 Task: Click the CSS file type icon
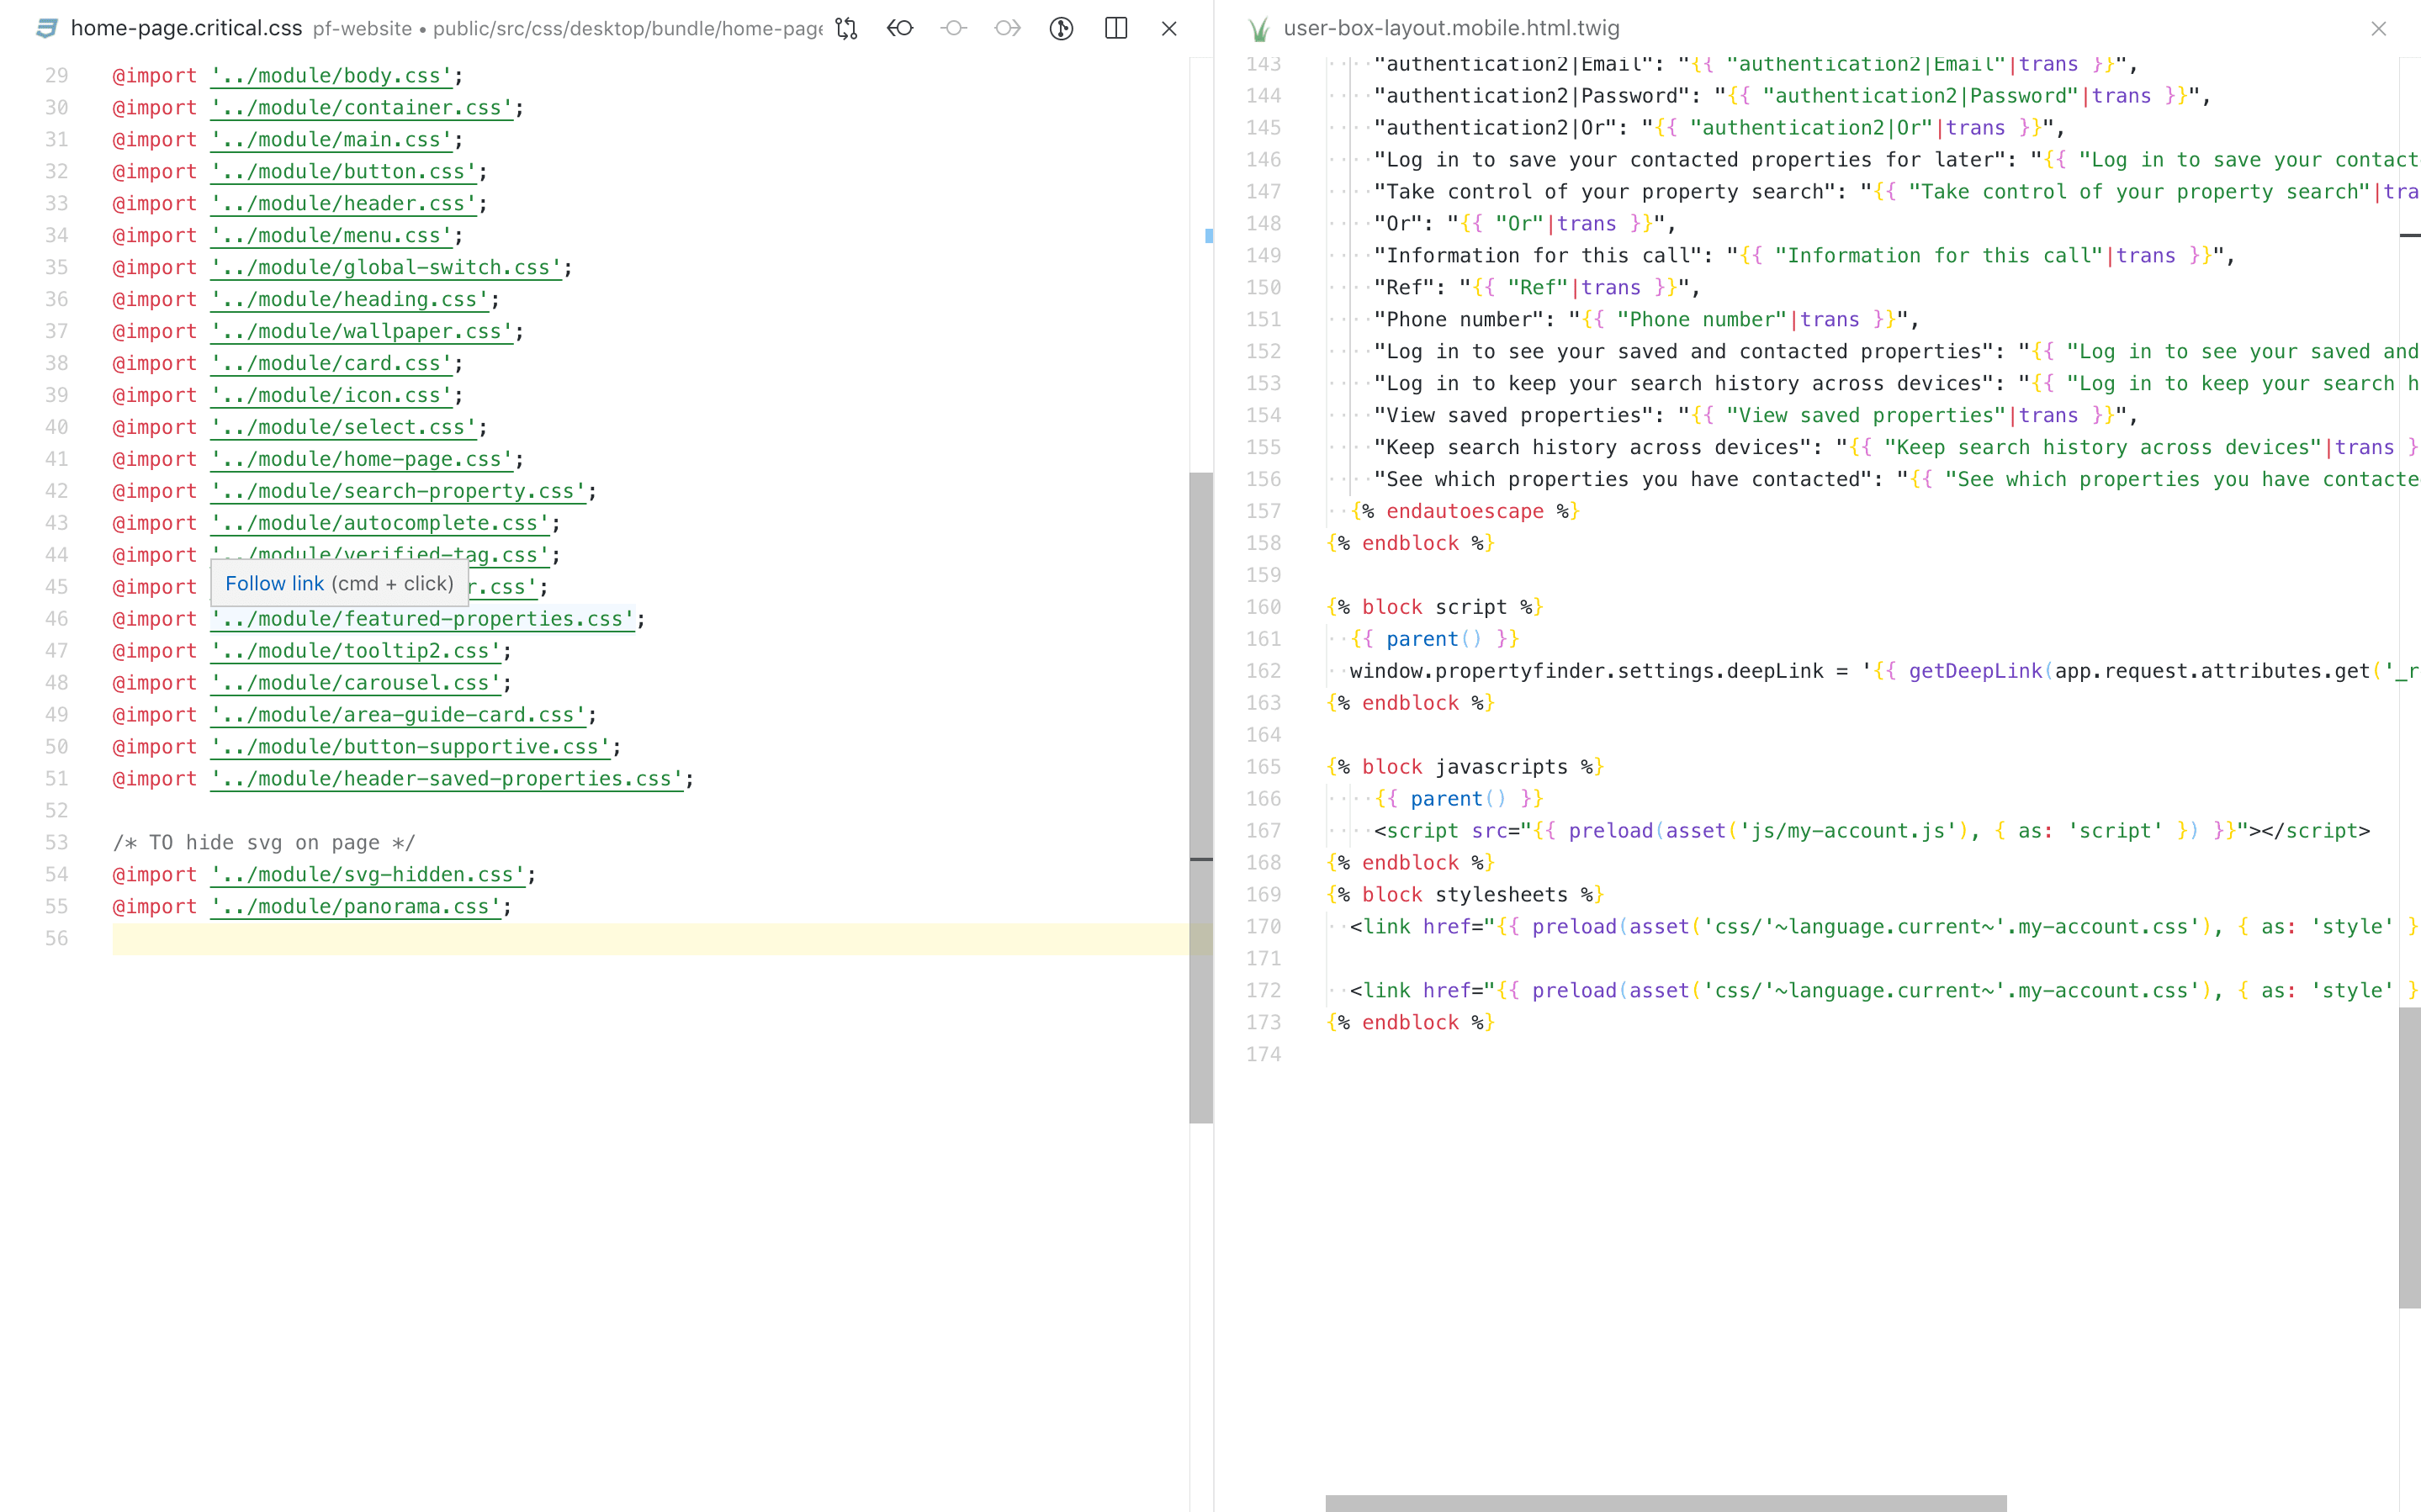(x=46, y=28)
